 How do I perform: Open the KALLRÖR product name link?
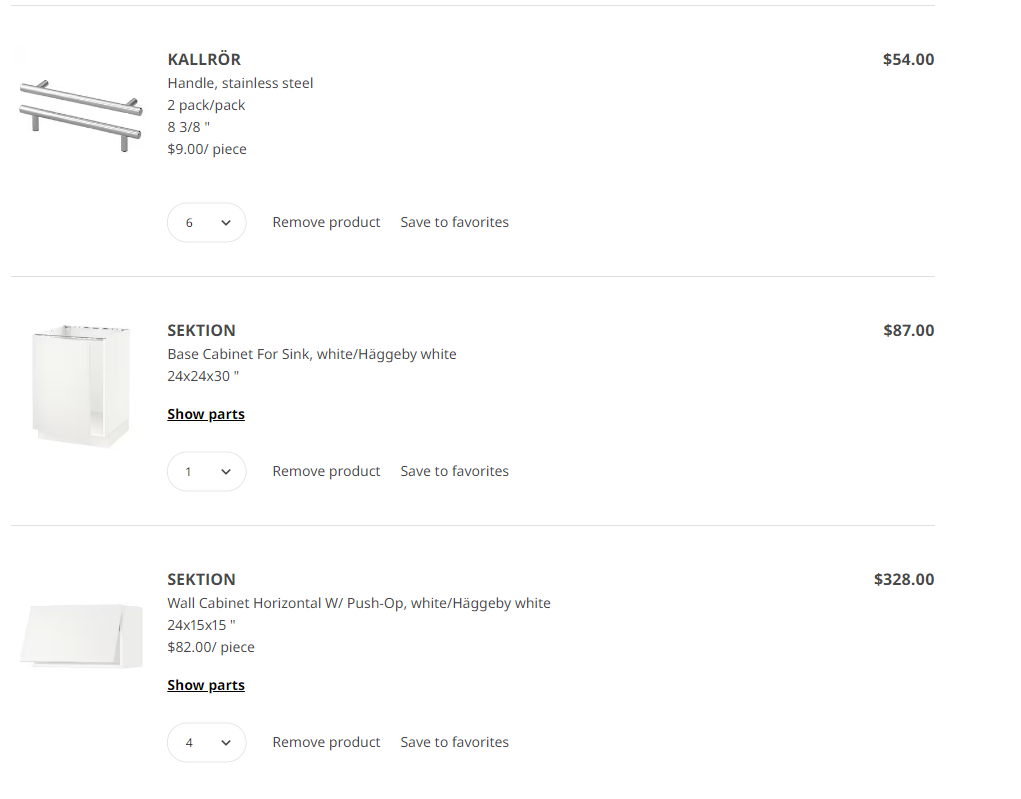204,60
